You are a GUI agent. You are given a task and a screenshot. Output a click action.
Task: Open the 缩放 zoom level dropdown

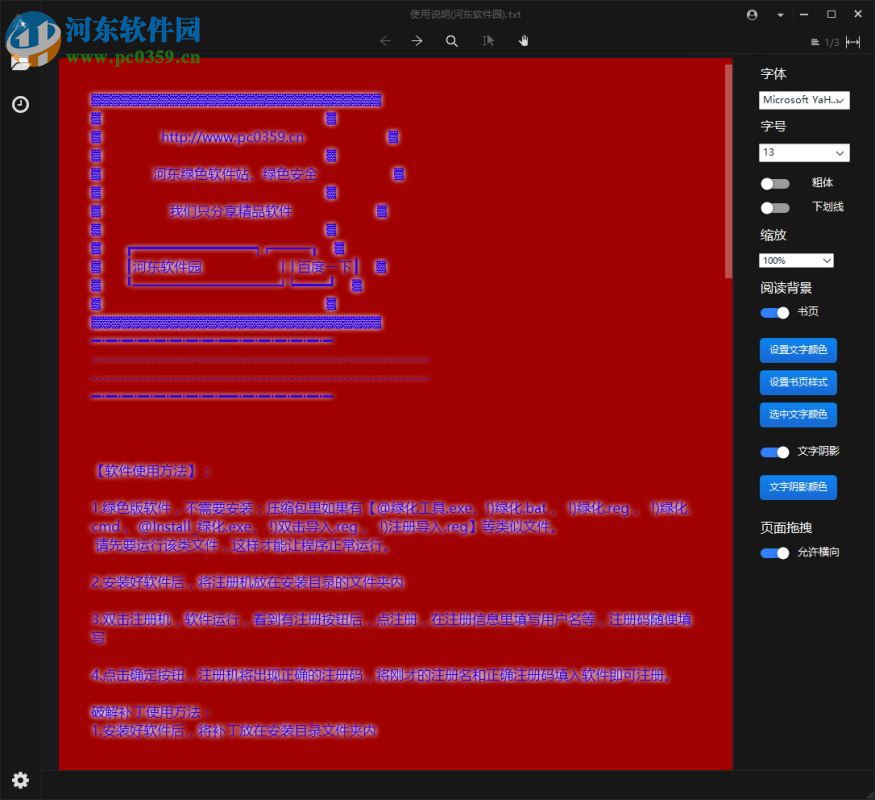coord(796,260)
